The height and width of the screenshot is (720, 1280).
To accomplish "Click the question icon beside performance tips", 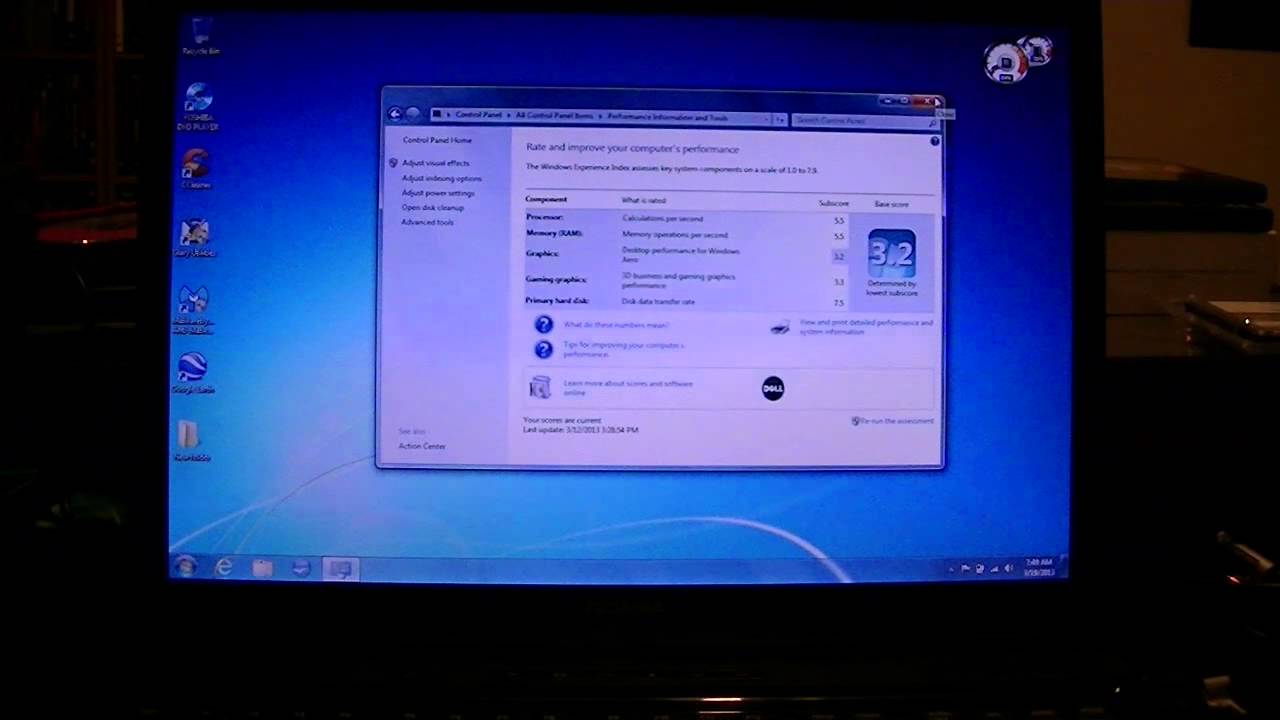I will tap(543, 349).
